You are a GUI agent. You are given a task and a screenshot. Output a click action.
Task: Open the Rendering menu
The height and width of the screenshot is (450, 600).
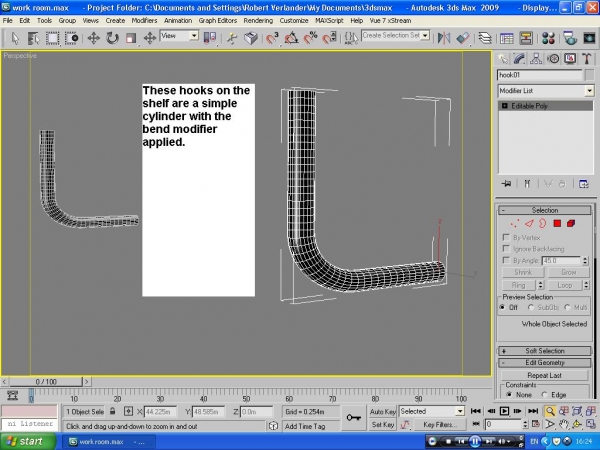pyautogui.click(x=258, y=21)
